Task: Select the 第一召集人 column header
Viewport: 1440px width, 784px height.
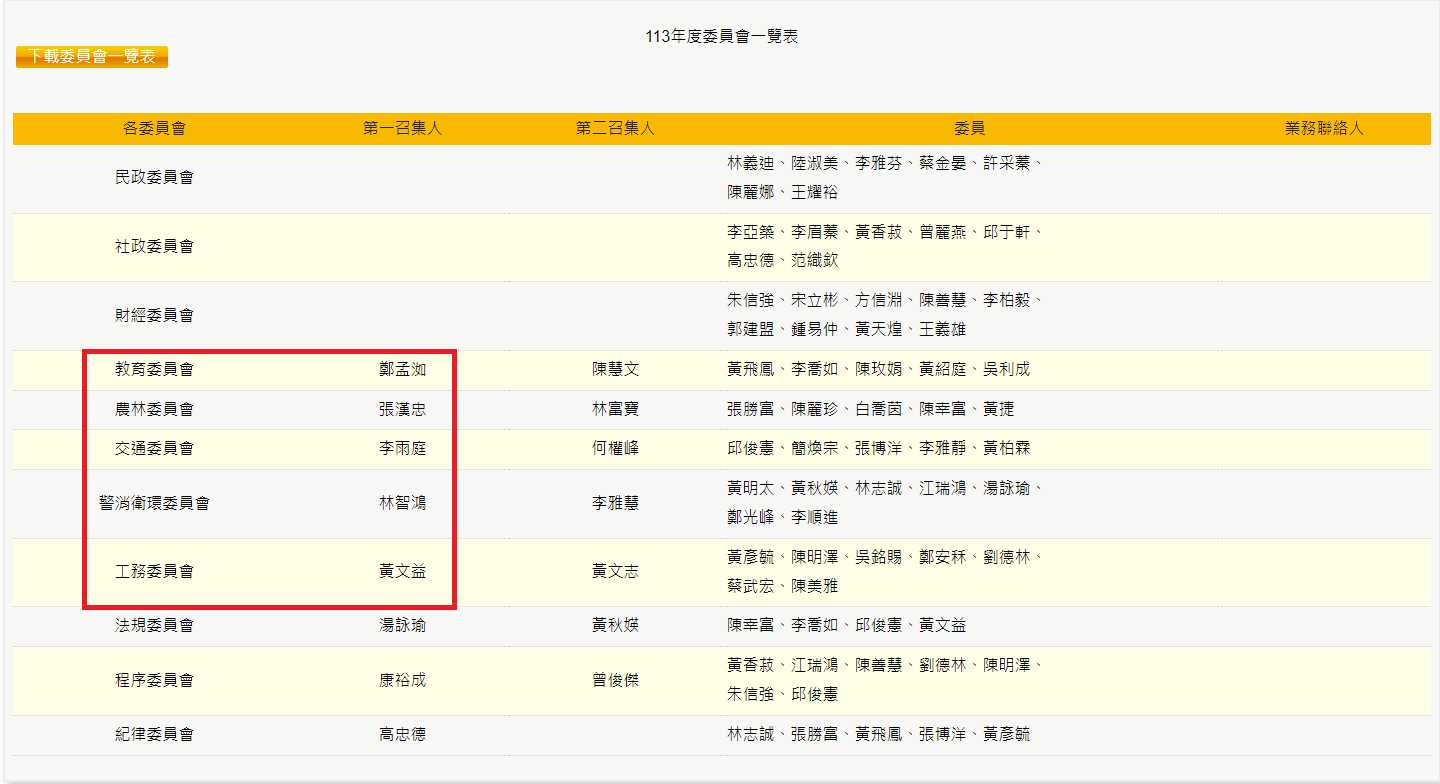Action: (402, 129)
